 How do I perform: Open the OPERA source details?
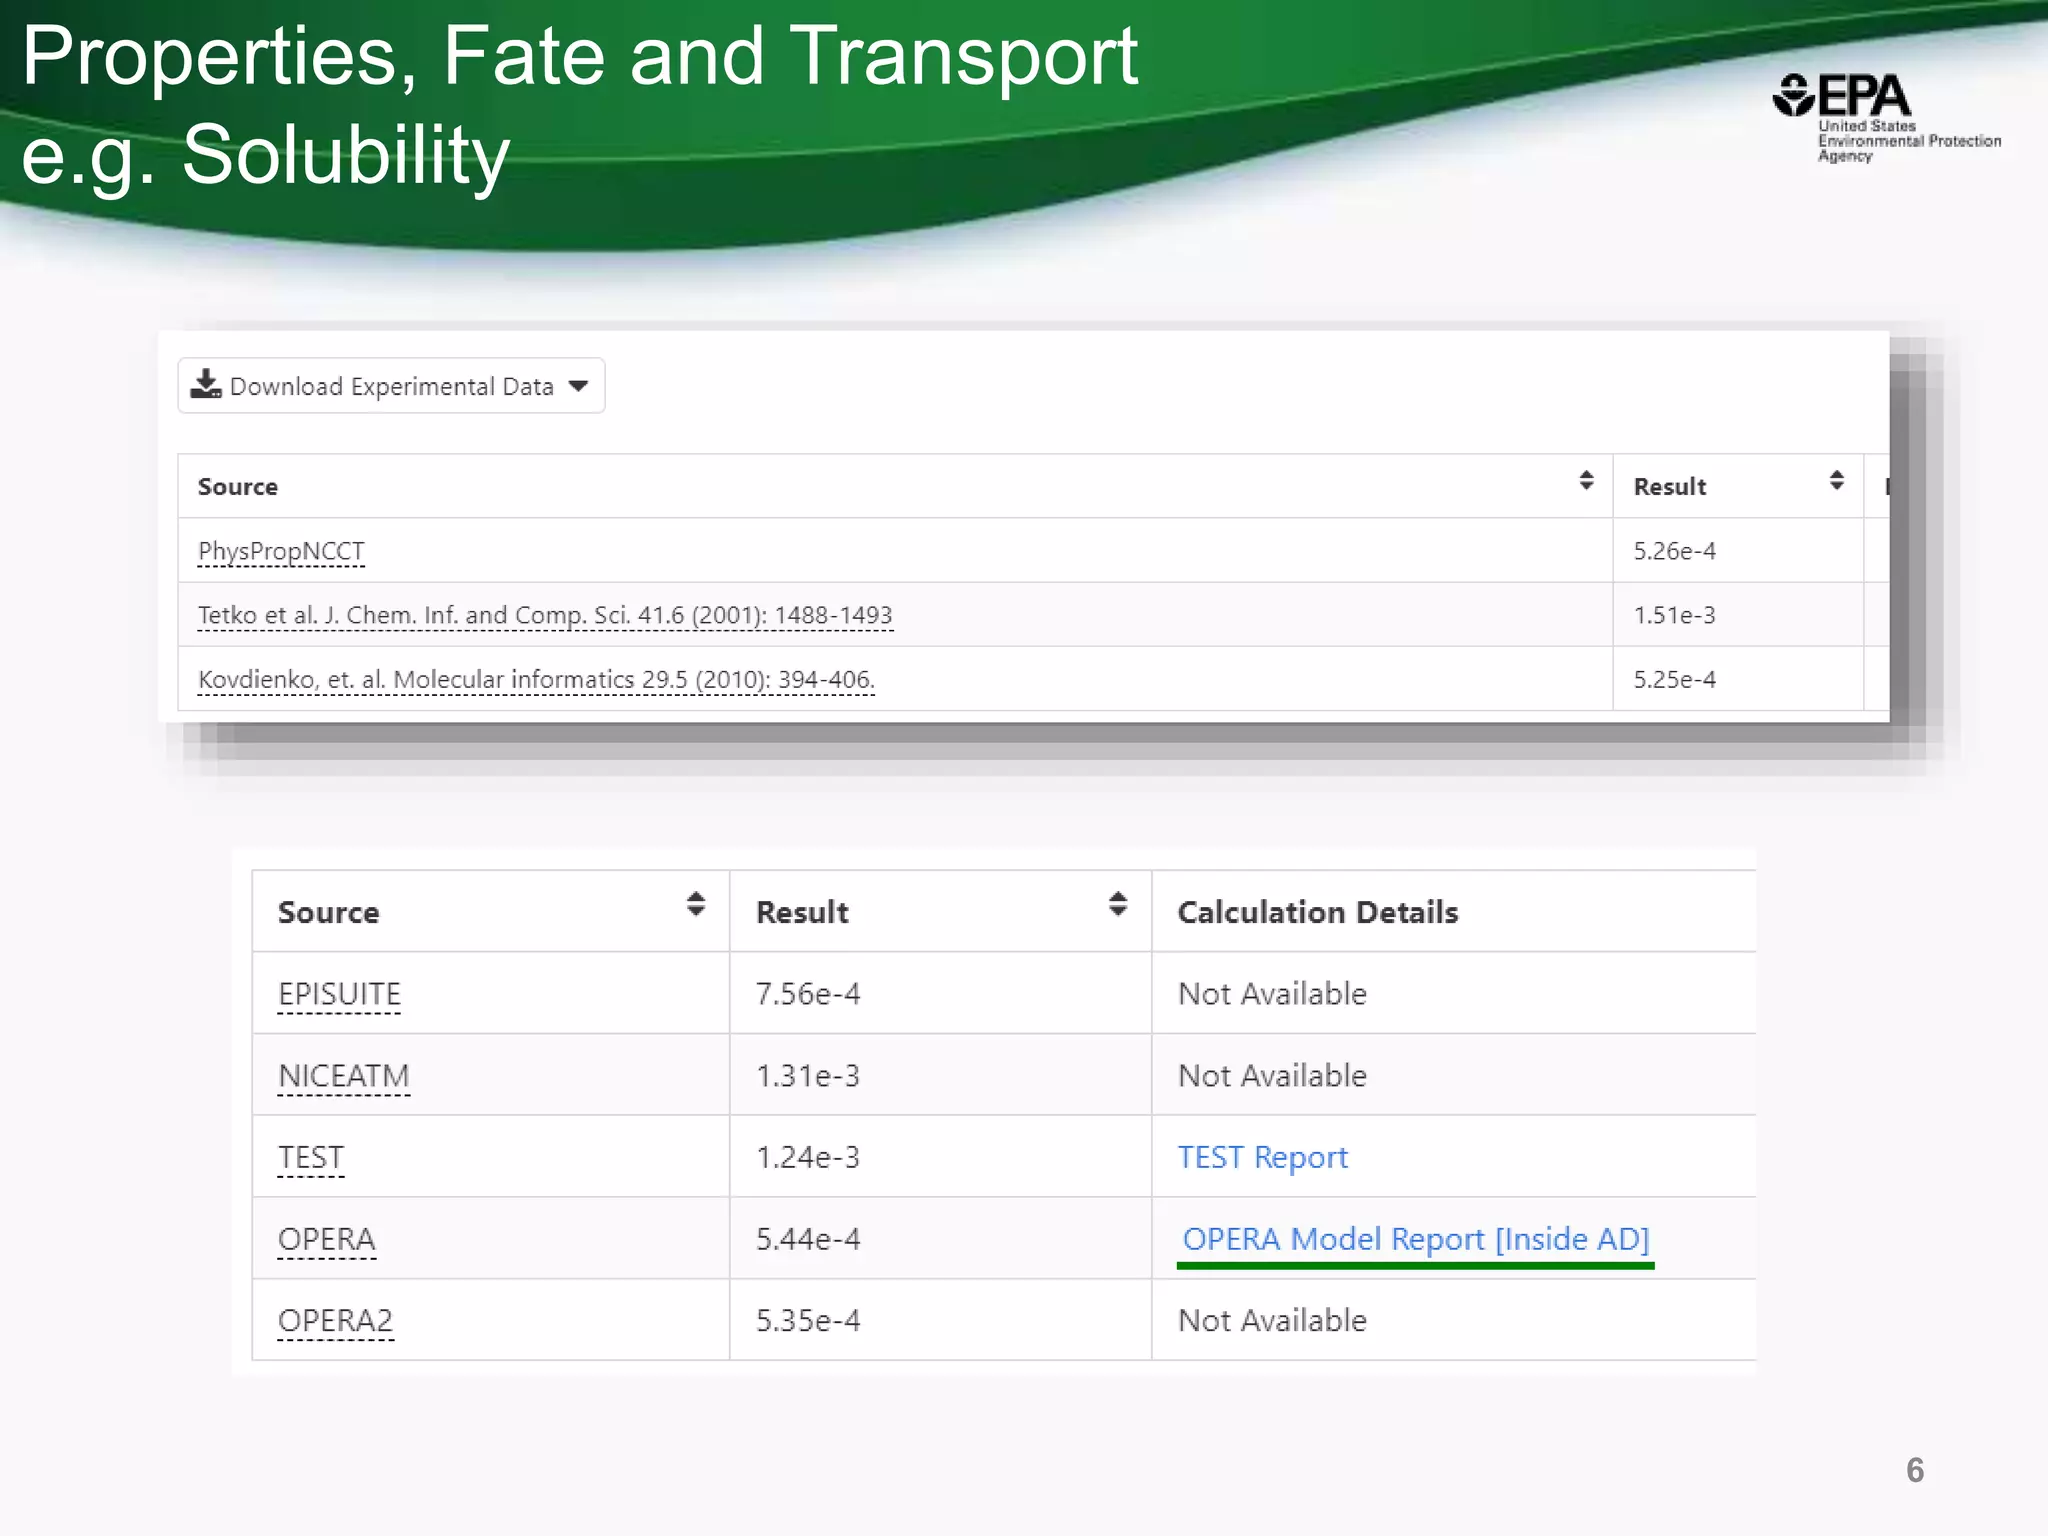(327, 1240)
